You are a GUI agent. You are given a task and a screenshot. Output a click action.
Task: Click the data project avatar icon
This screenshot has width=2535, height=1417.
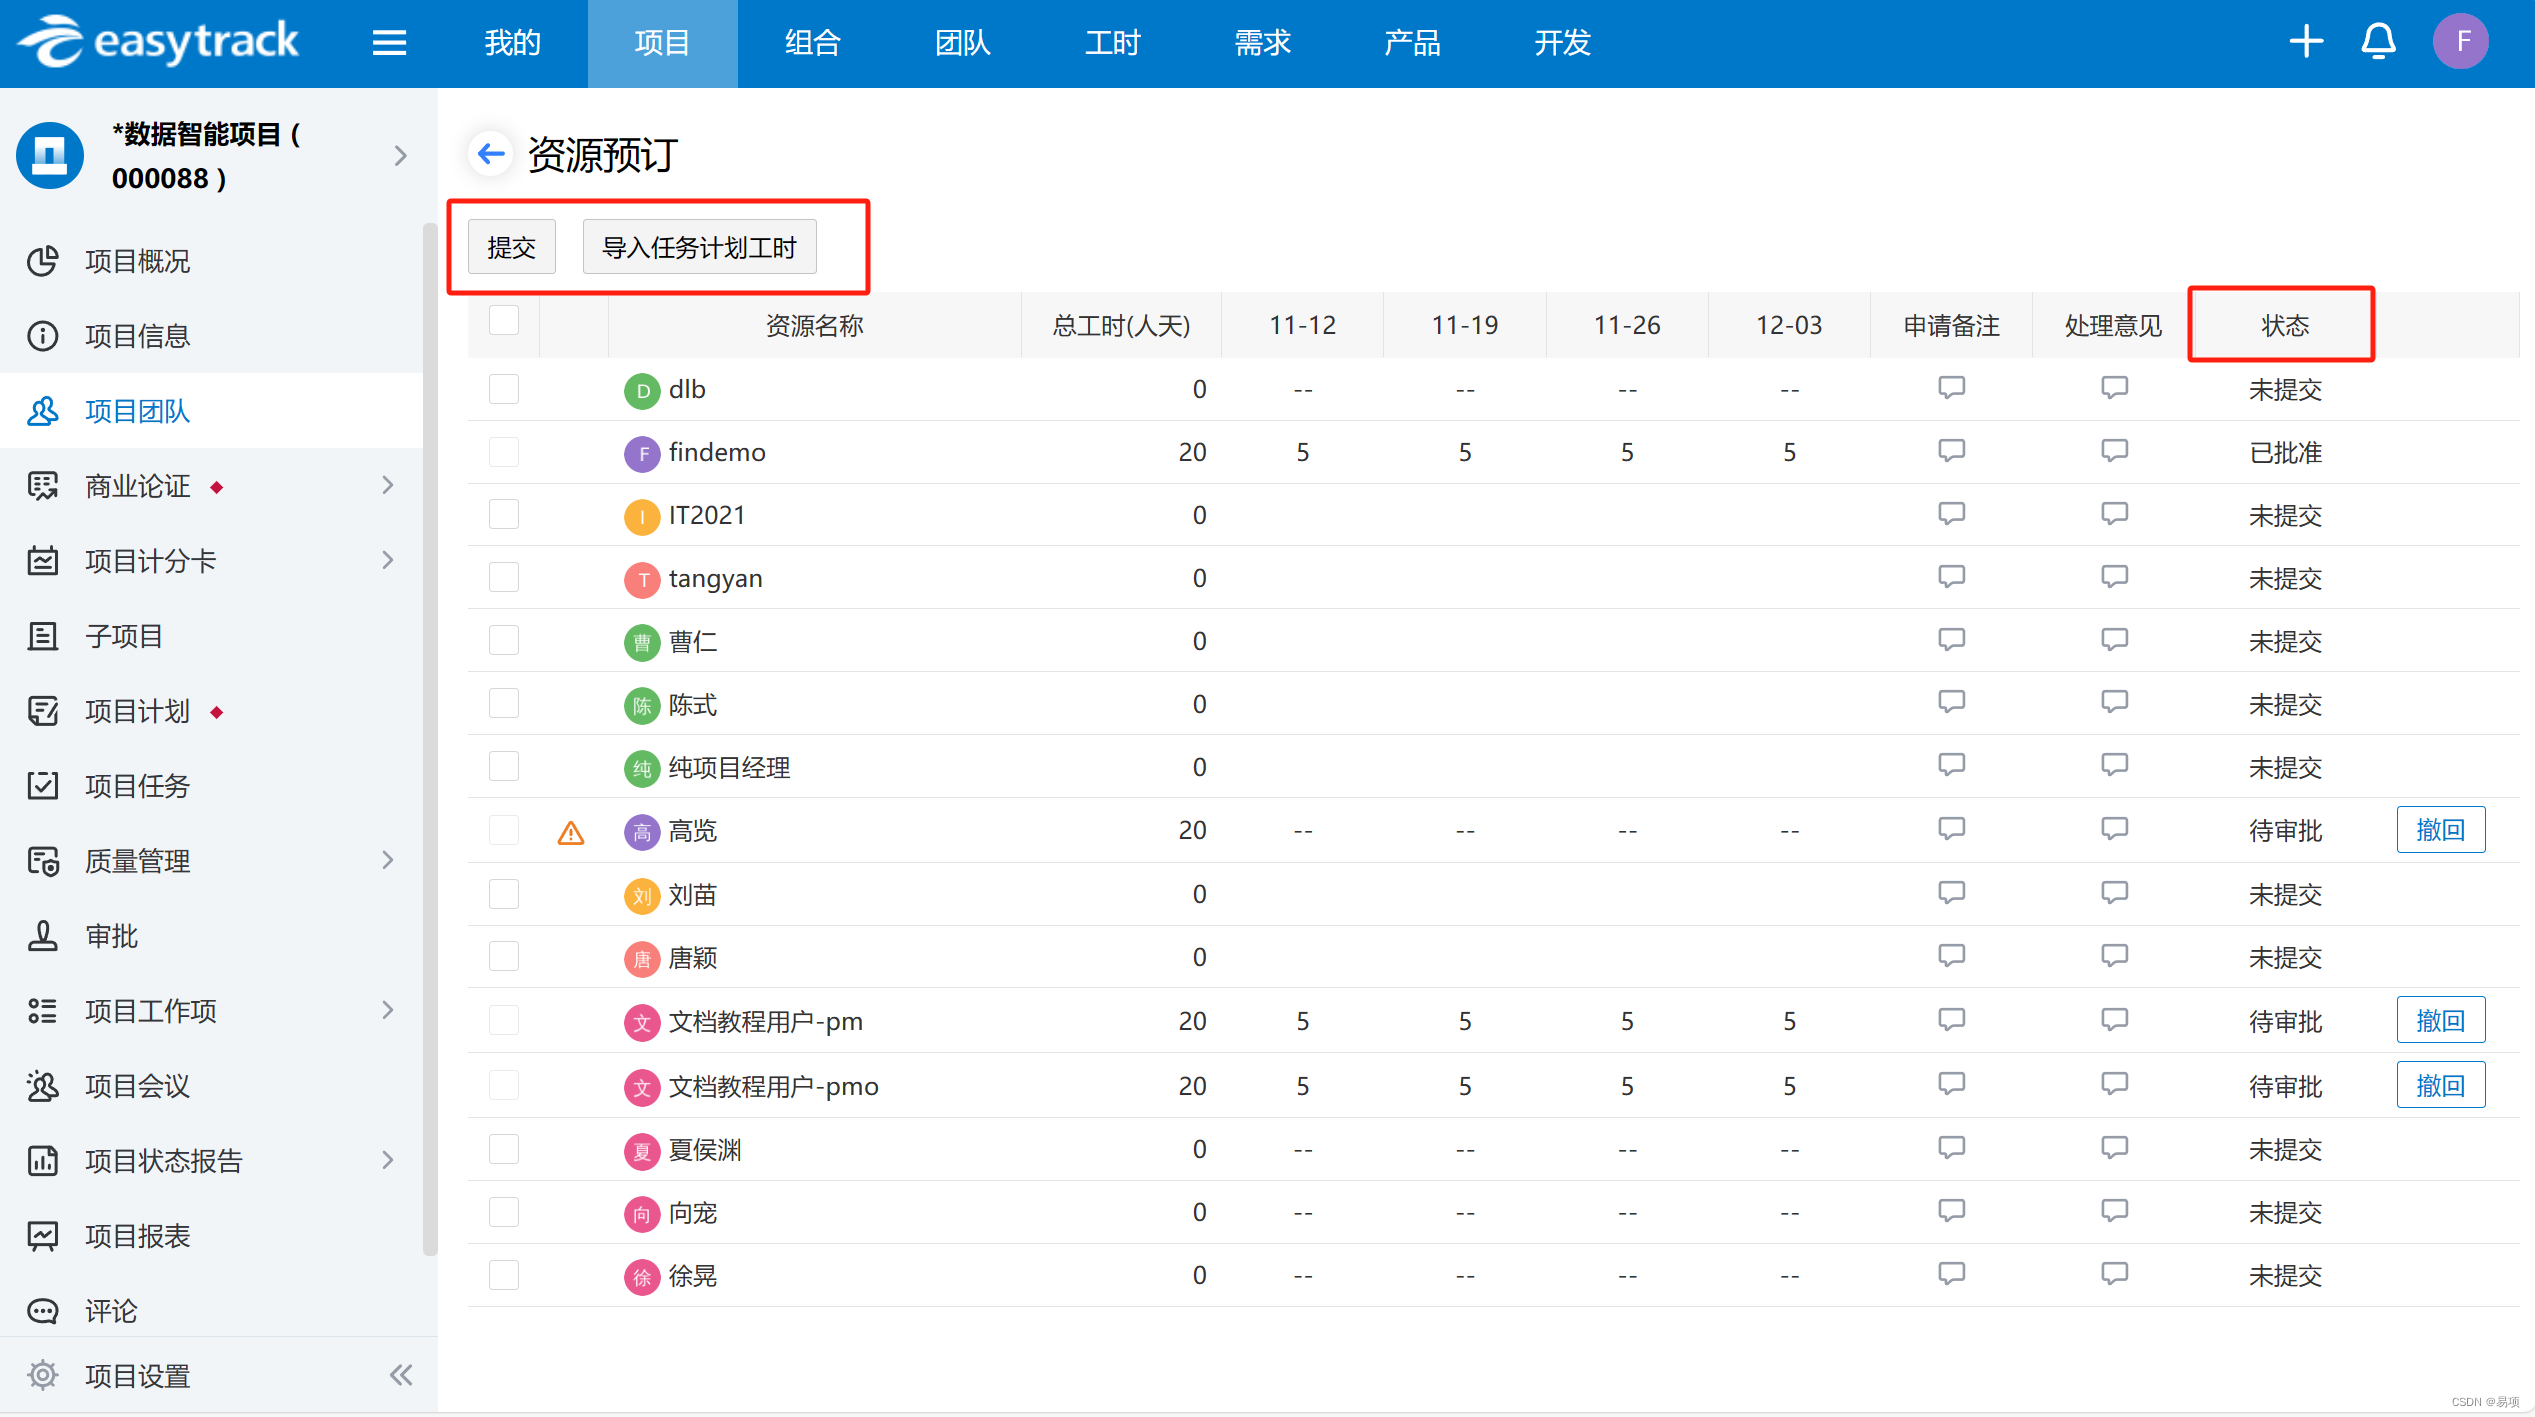(50, 155)
